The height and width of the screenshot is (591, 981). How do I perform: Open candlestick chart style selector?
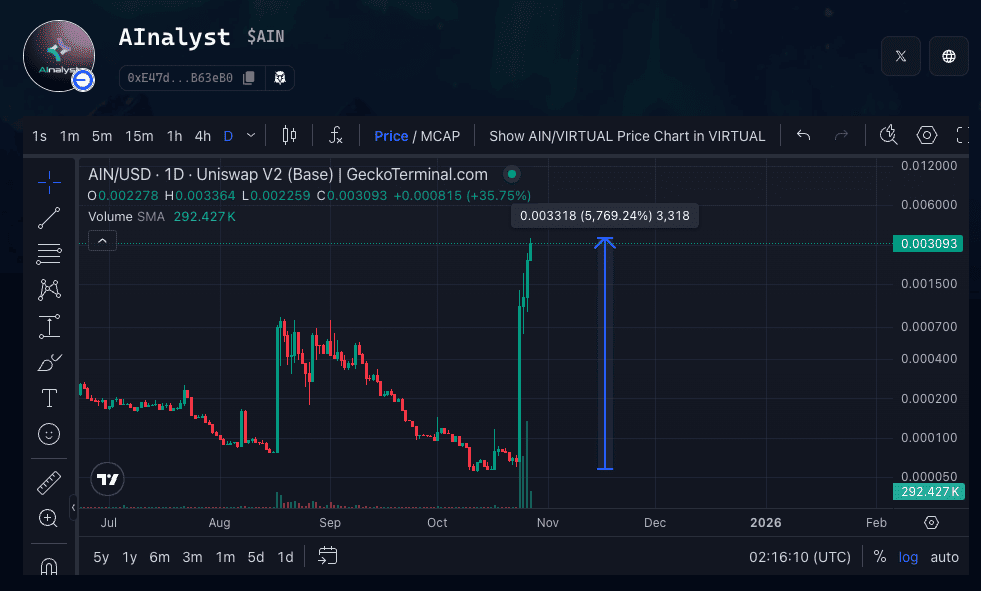coord(290,136)
